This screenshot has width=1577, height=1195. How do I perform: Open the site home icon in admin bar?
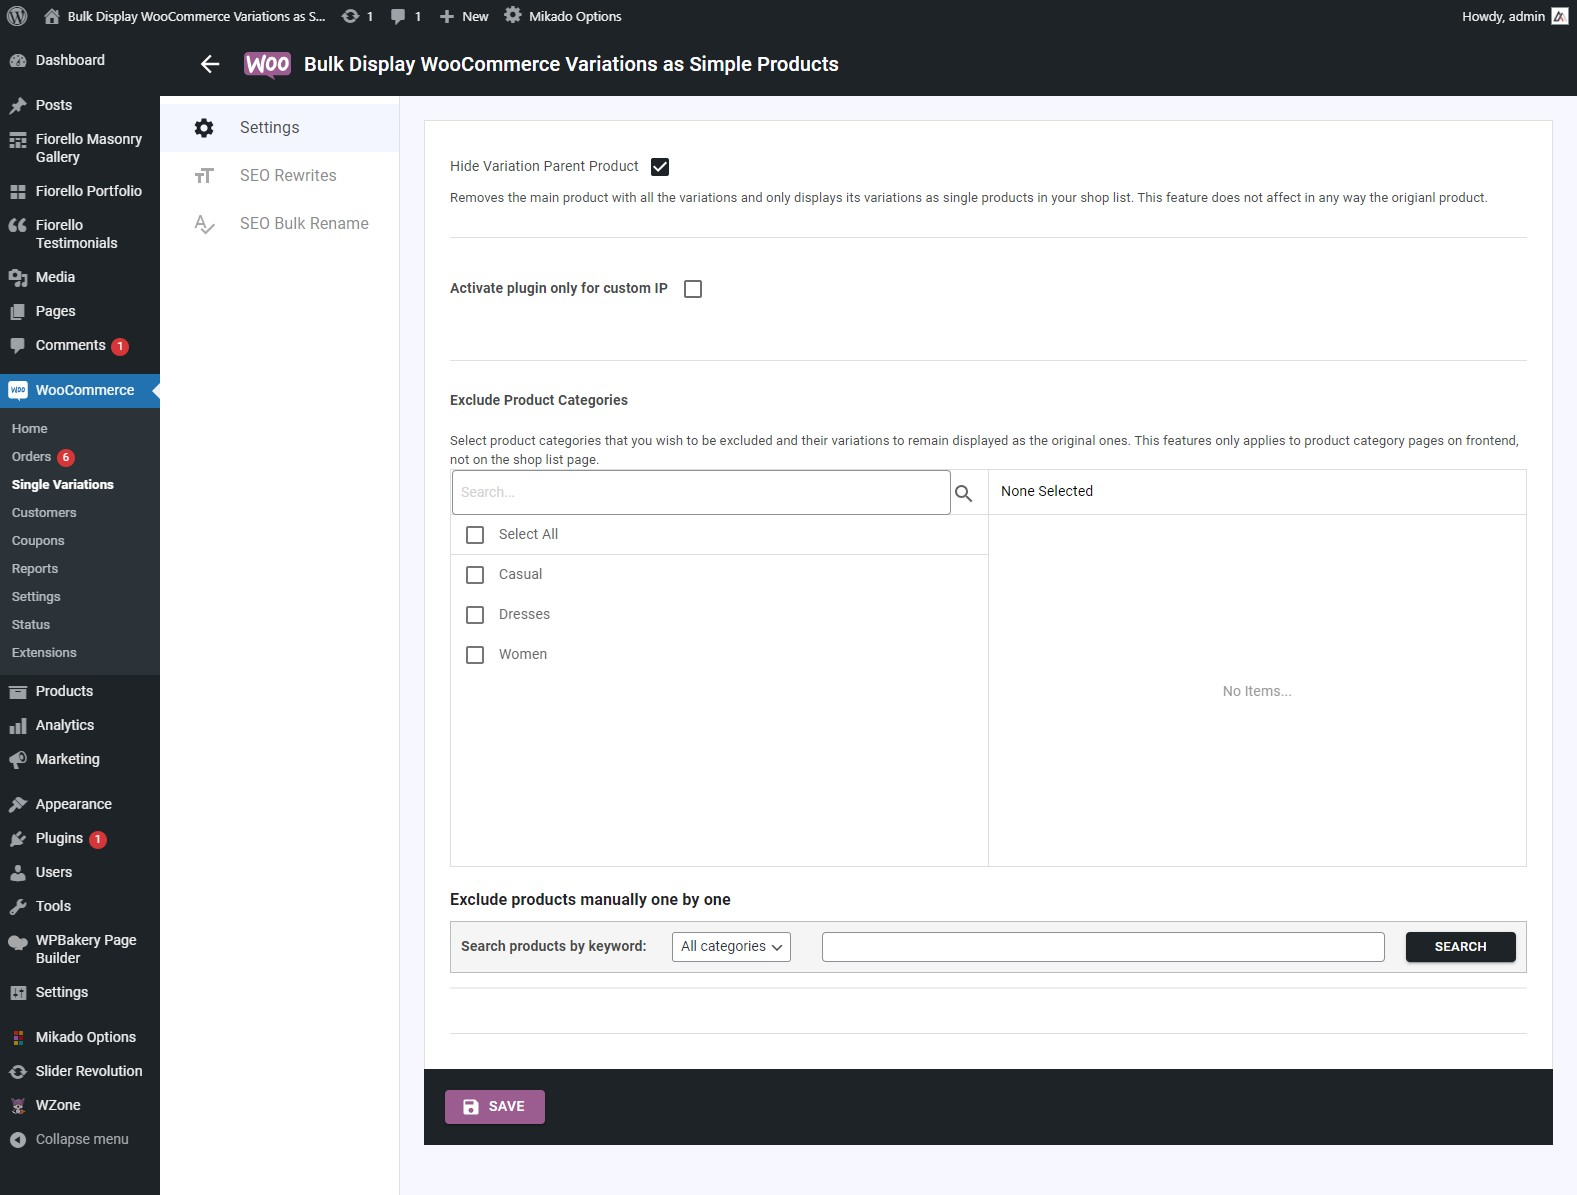[52, 16]
